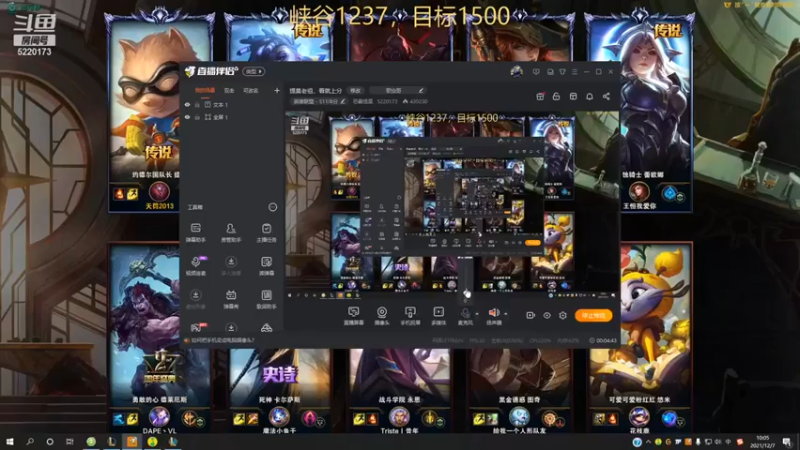The image size is (800, 450).
Task: Edit the field with pencil beside 修改
Action: [x=398, y=90]
